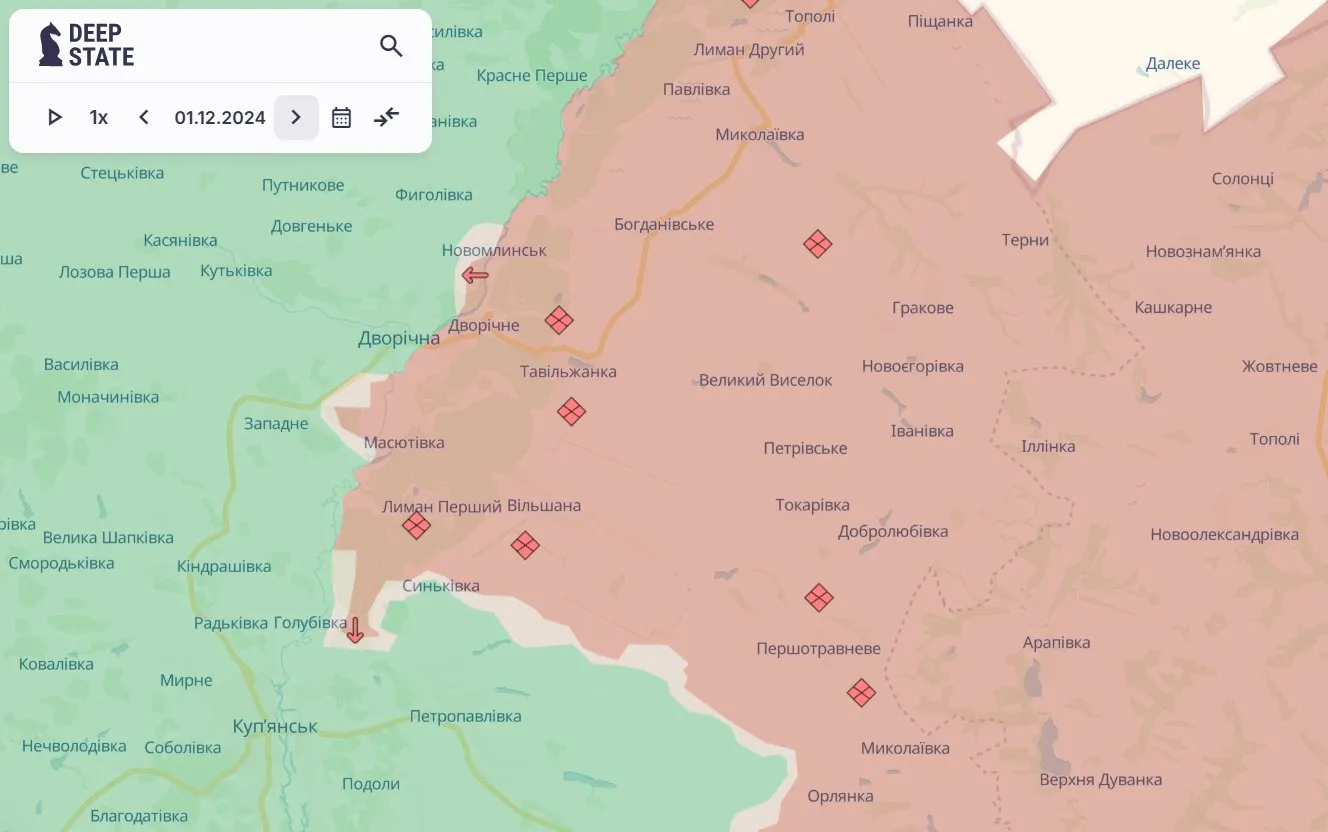Click the unit marker below Вільшана

[x=525, y=545]
